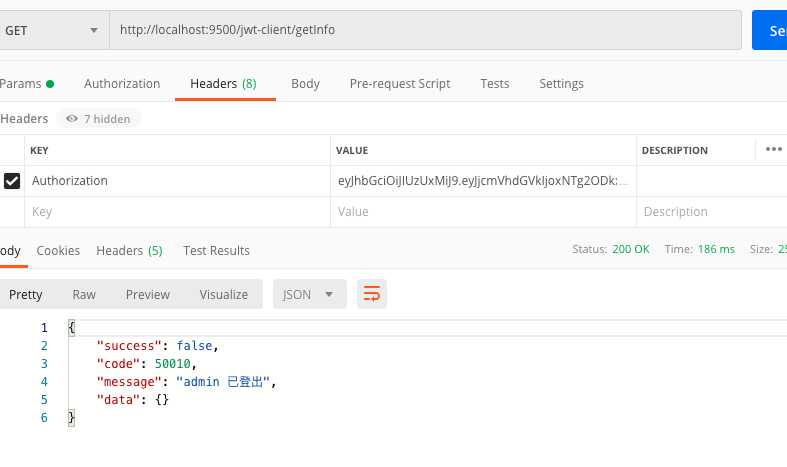Click the request URL input field
The width and height of the screenshot is (787, 467).
tap(425, 30)
